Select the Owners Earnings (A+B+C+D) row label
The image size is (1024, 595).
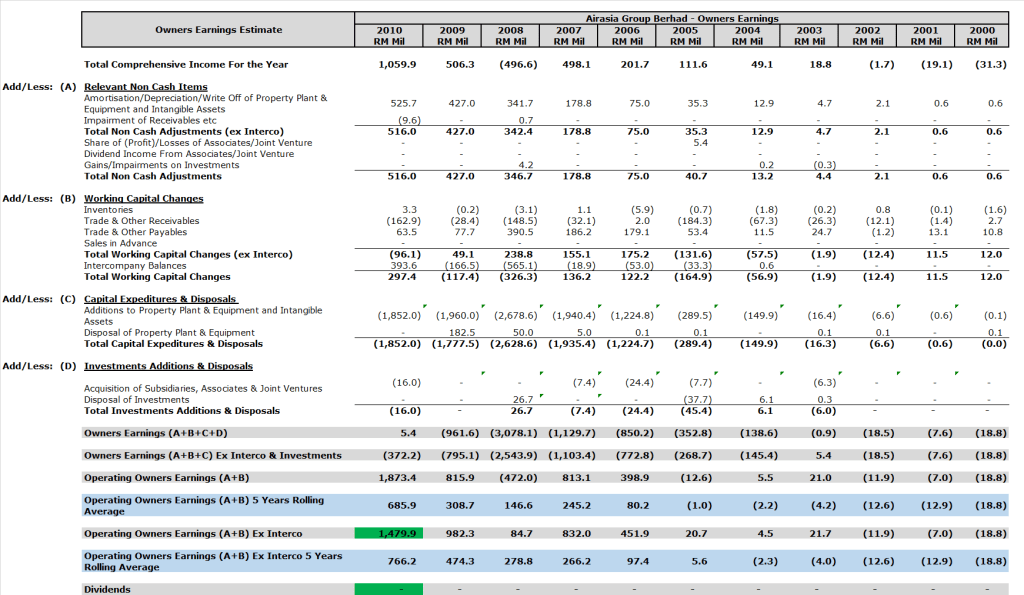(155, 433)
